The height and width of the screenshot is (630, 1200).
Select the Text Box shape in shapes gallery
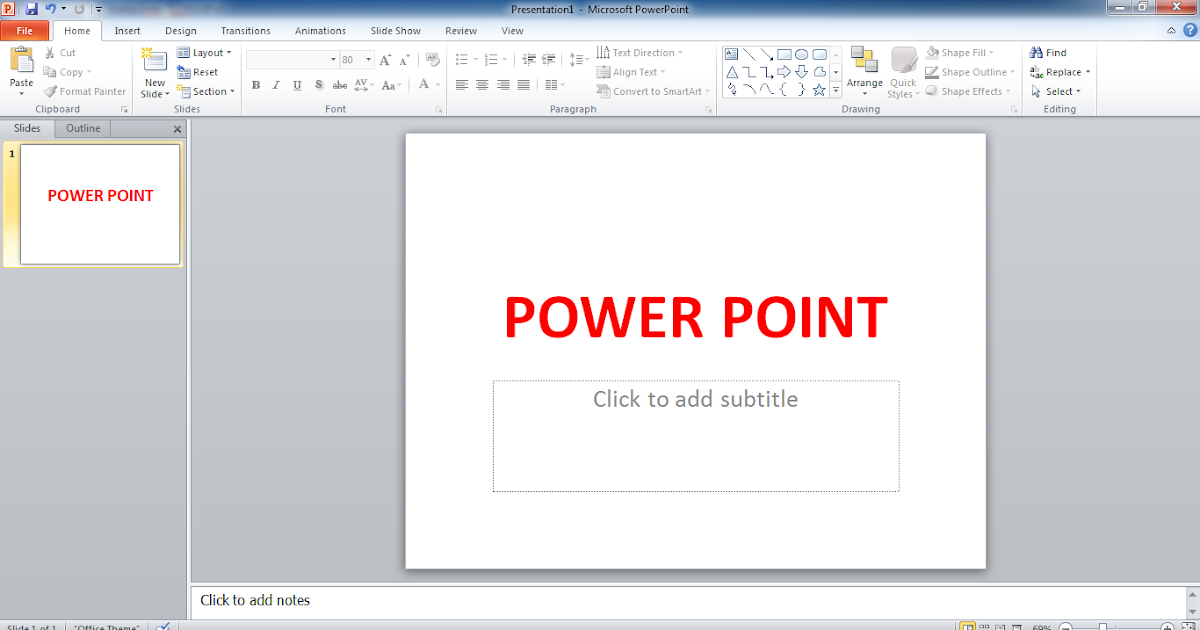(731, 54)
